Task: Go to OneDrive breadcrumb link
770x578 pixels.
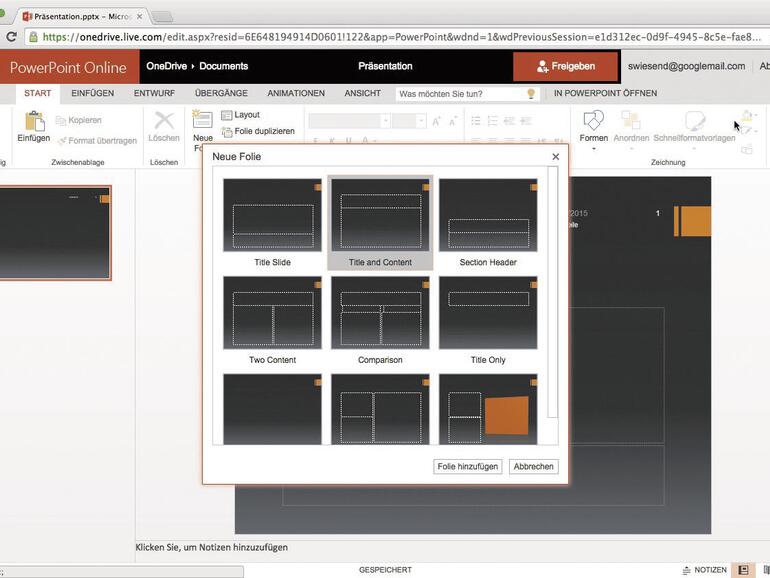Action: (x=166, y=66)
